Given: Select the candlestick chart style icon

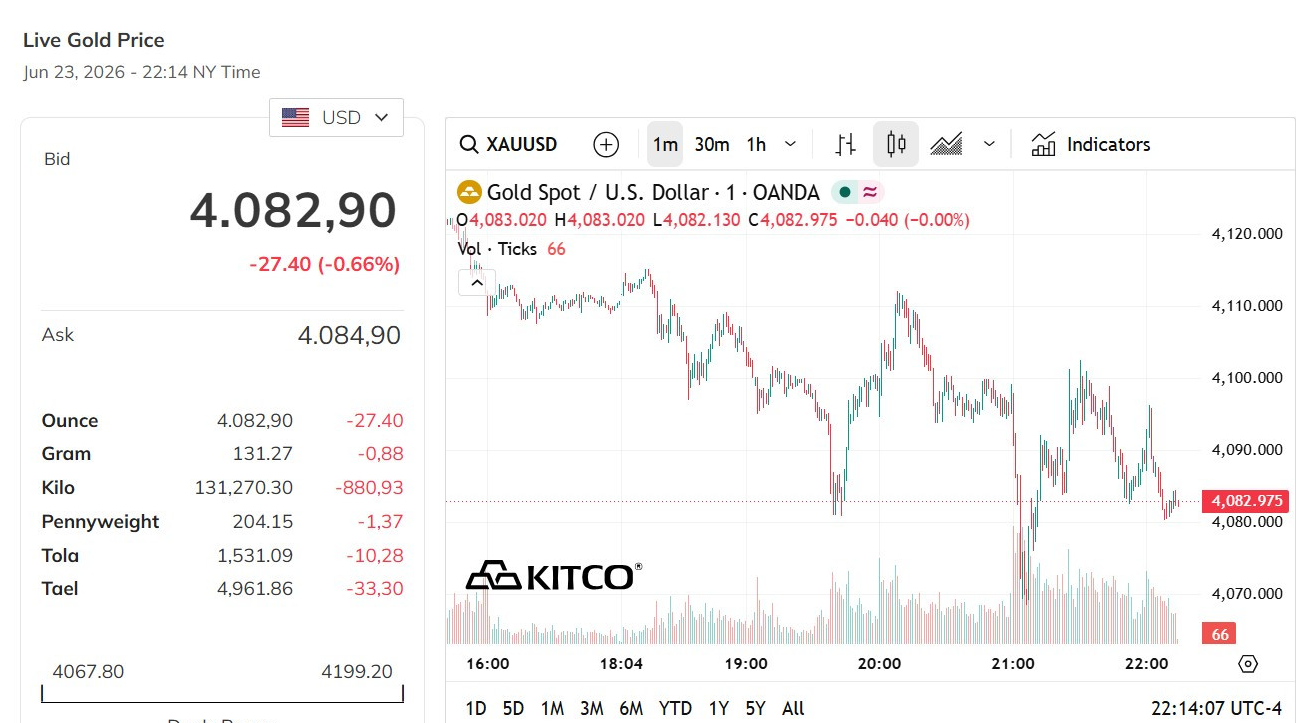Looking at the screenshot, I should click(x=896, y=145).
